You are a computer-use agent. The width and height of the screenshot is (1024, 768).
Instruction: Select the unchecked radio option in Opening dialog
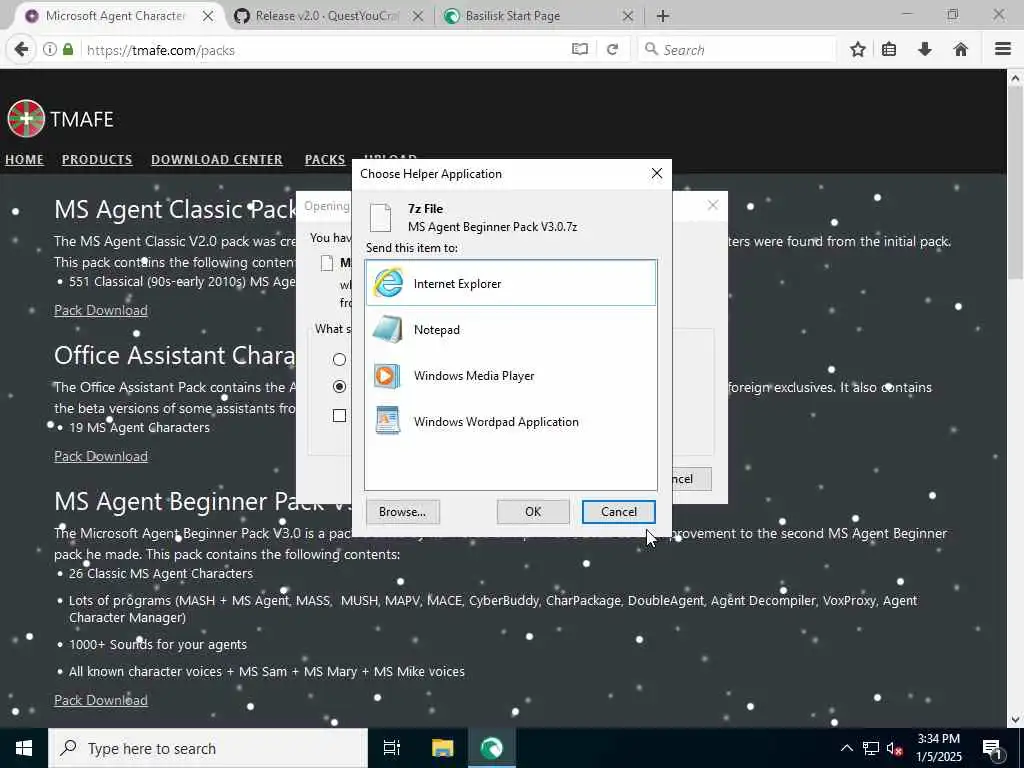pos(340,359)
